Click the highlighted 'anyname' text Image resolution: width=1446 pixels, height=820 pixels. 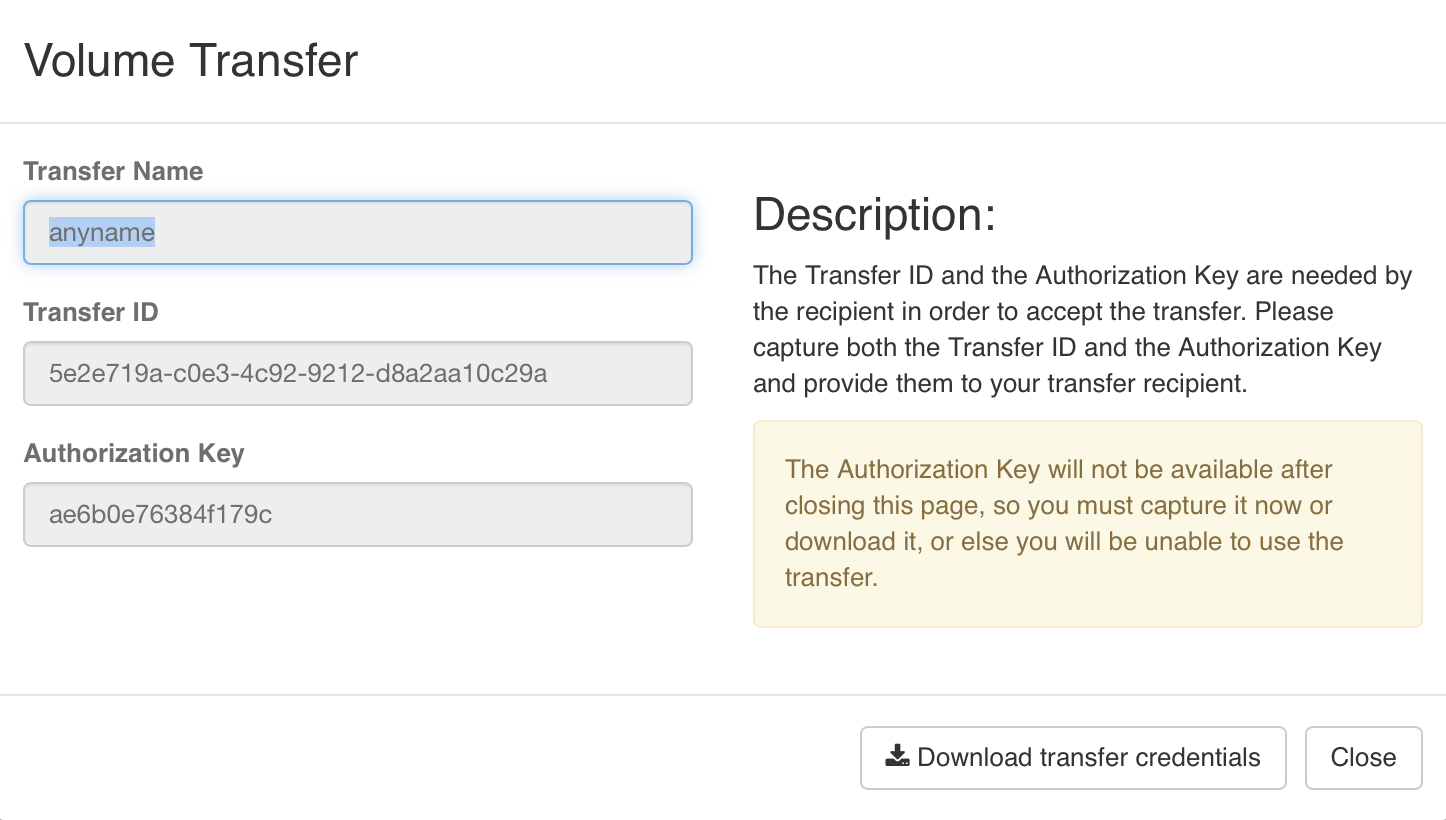pyautogui.click(x=102, y=233)
